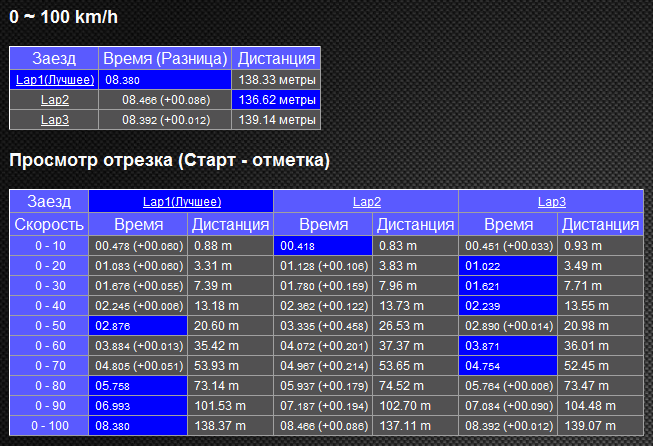This screenshot has height=446, width=653.
Task: Select Lap3 time '07.084 (+00.090)'
Action: 508,406
